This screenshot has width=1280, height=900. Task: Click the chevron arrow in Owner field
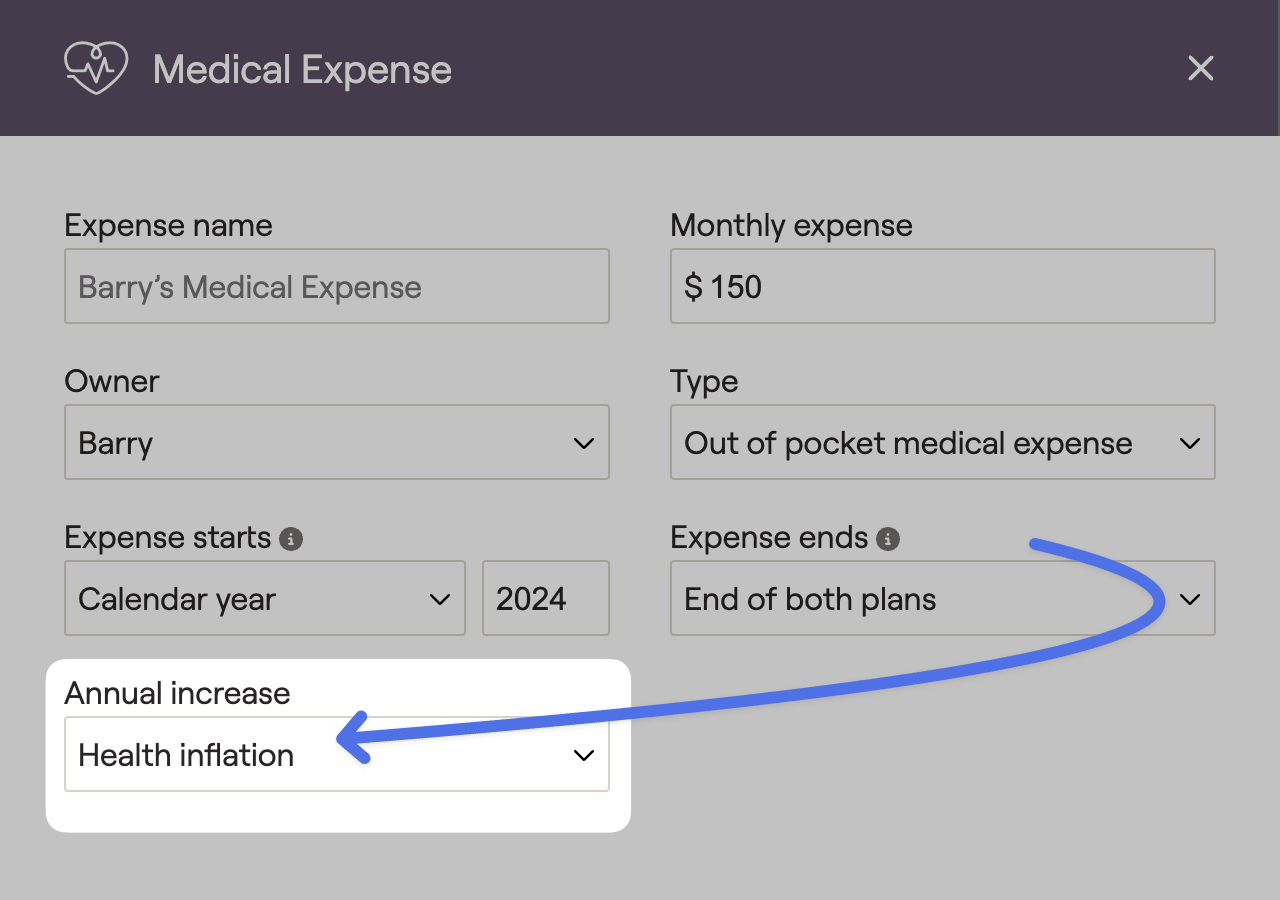584,443
